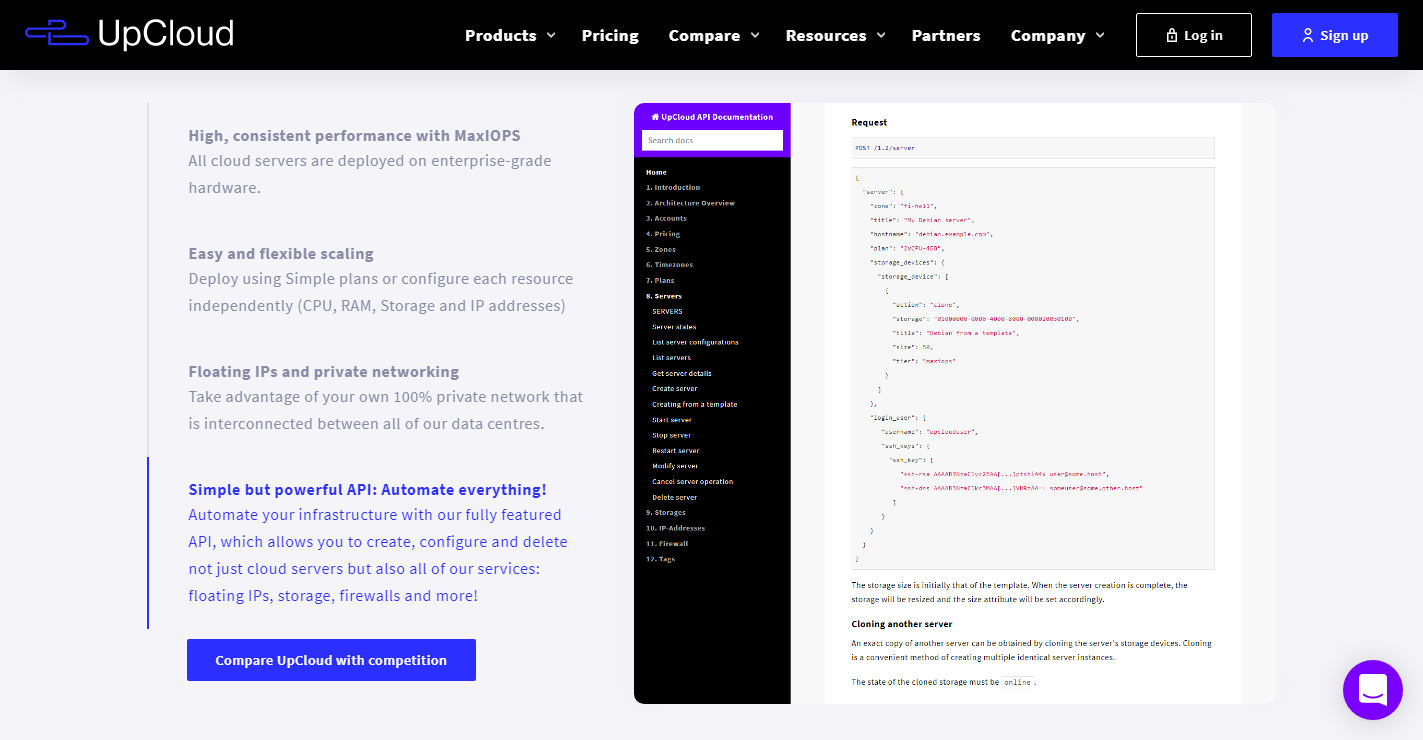The width and height of the screenshot is (1423, 740).
Task: Click the home icon beside UpCloud API Documentation
Action: click(x=655, y=117)
